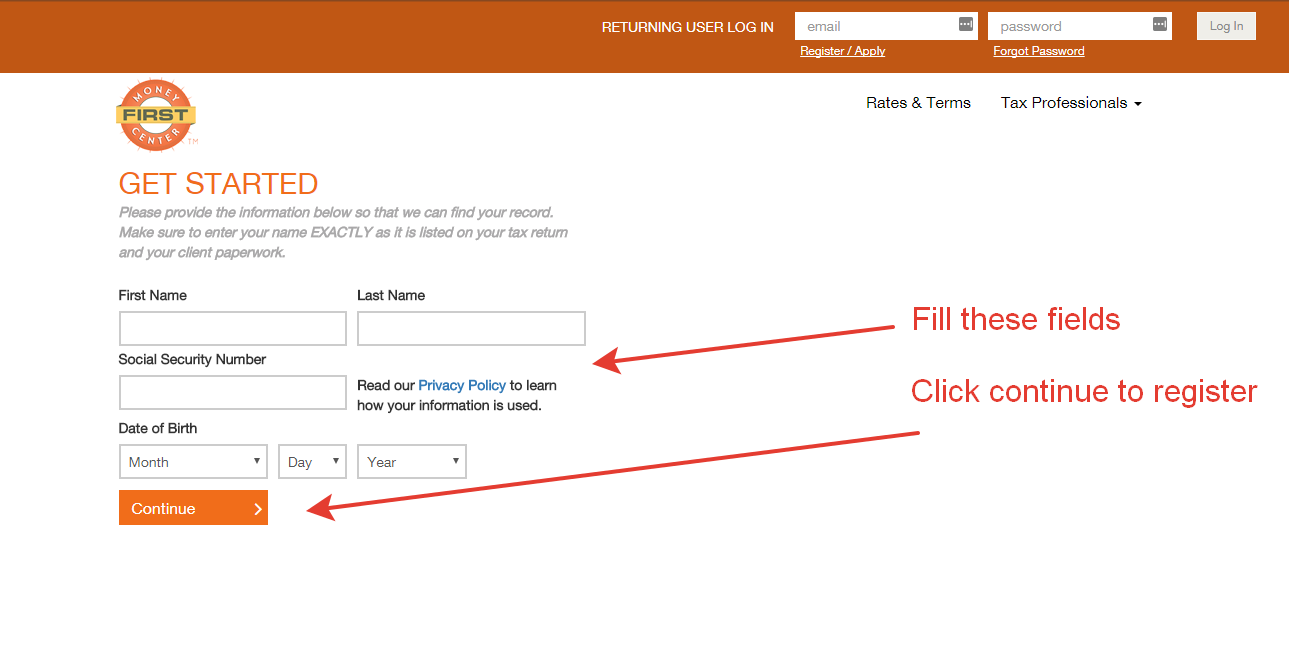1289x665 pixels.
Task: Click the Date of Birth label
Action: (158, 428)
